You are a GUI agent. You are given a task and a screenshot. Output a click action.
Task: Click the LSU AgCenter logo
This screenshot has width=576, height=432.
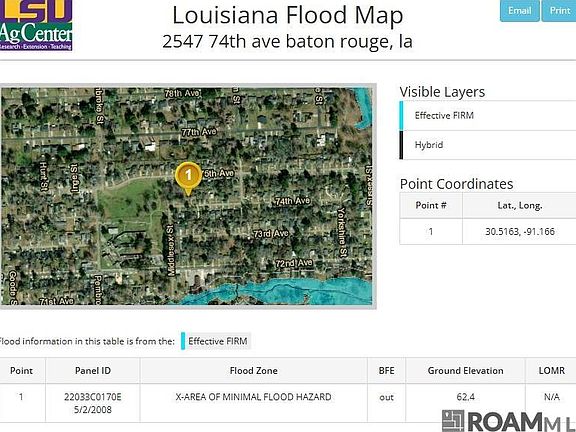(x=36, y=25)
